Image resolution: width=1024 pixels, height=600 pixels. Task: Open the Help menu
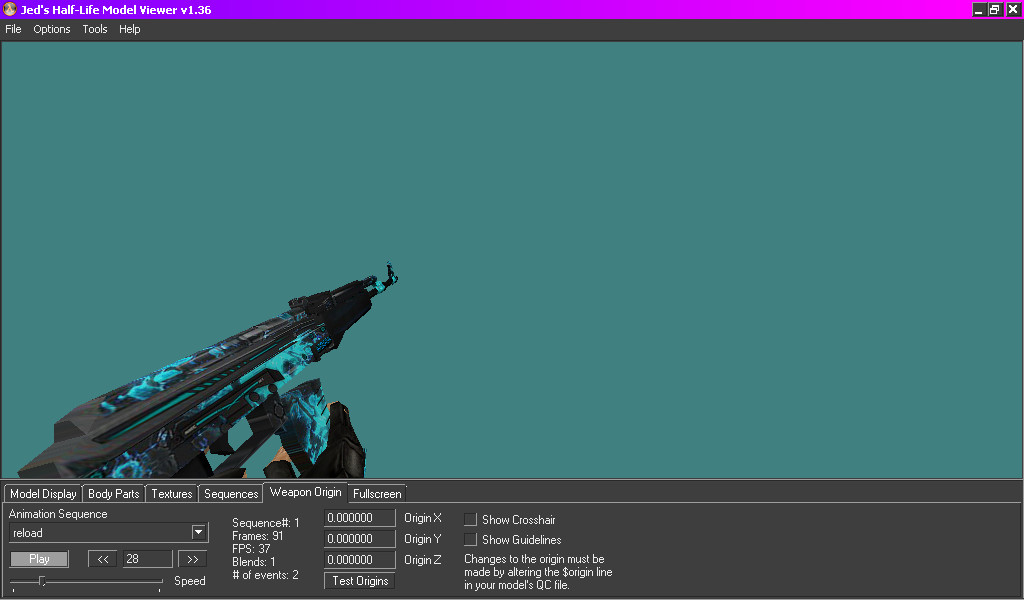pos(129,29)
